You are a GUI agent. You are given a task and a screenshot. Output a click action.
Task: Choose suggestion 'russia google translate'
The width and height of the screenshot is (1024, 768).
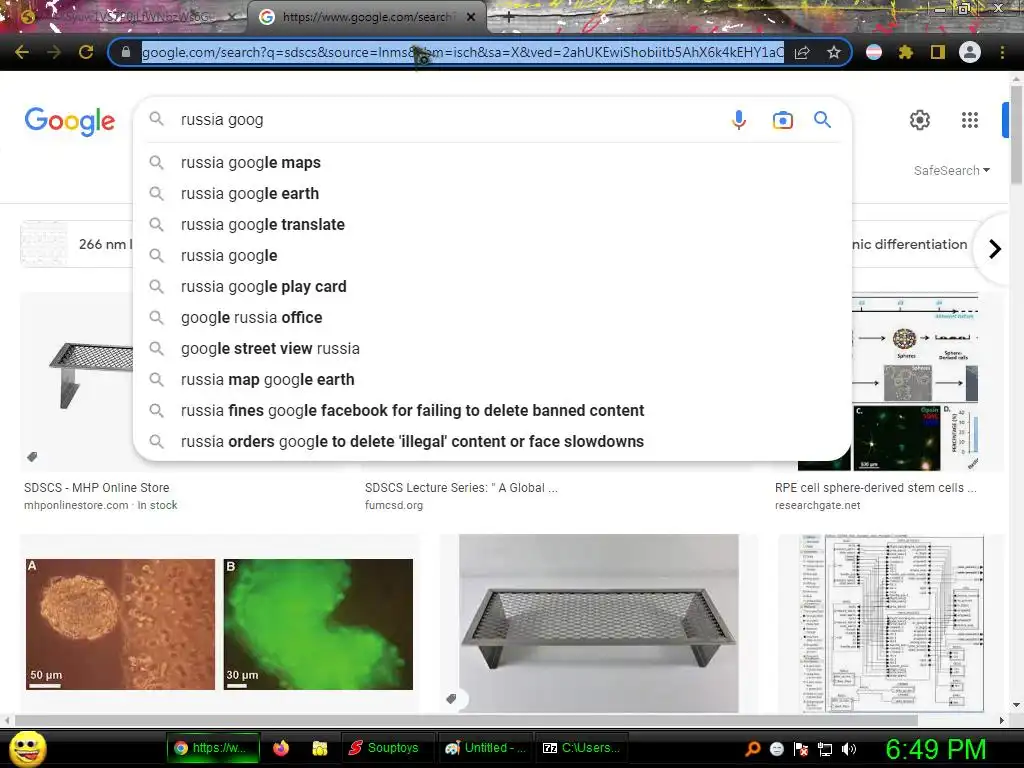point(492,225)
